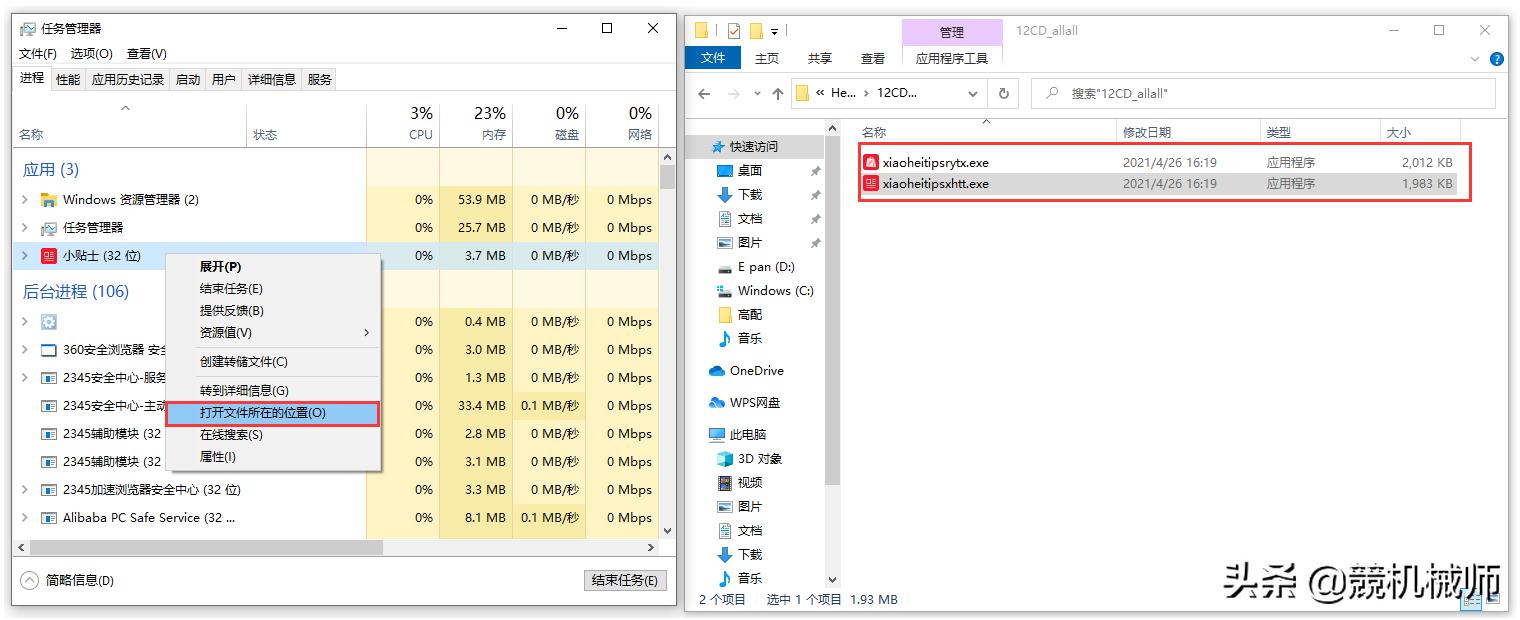
Task: Open the quick access toolbar customize dropdown
Action: (x=774, y=31)
